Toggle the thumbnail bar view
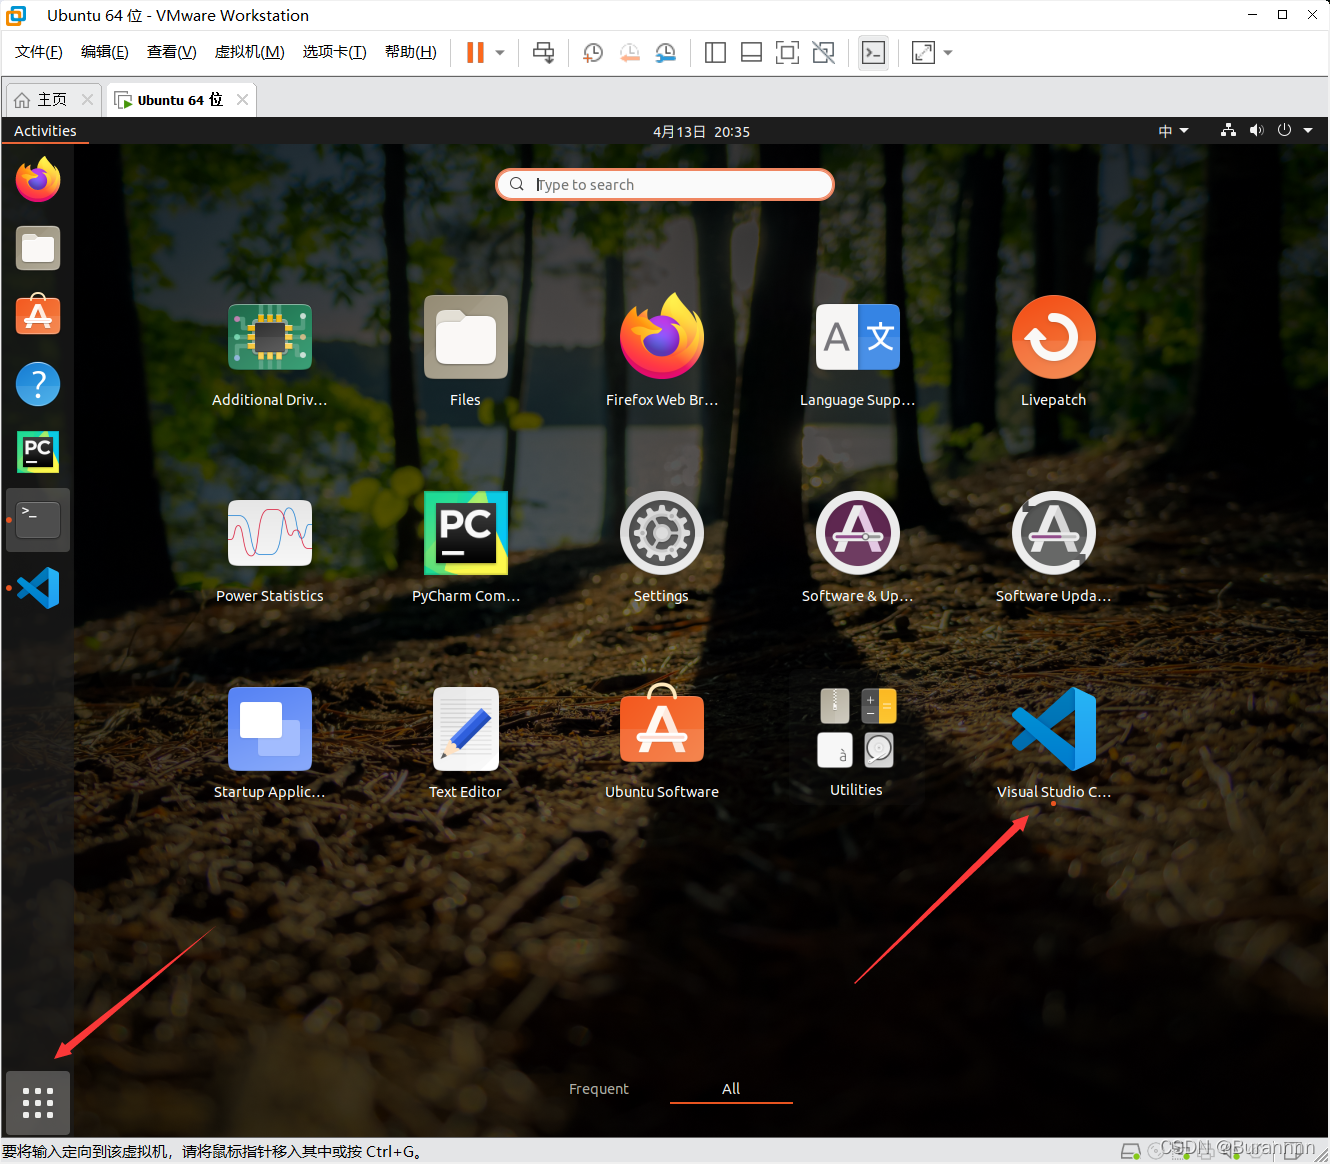The width and height of the screenshot is (1330, 1164). click(751, 52)
